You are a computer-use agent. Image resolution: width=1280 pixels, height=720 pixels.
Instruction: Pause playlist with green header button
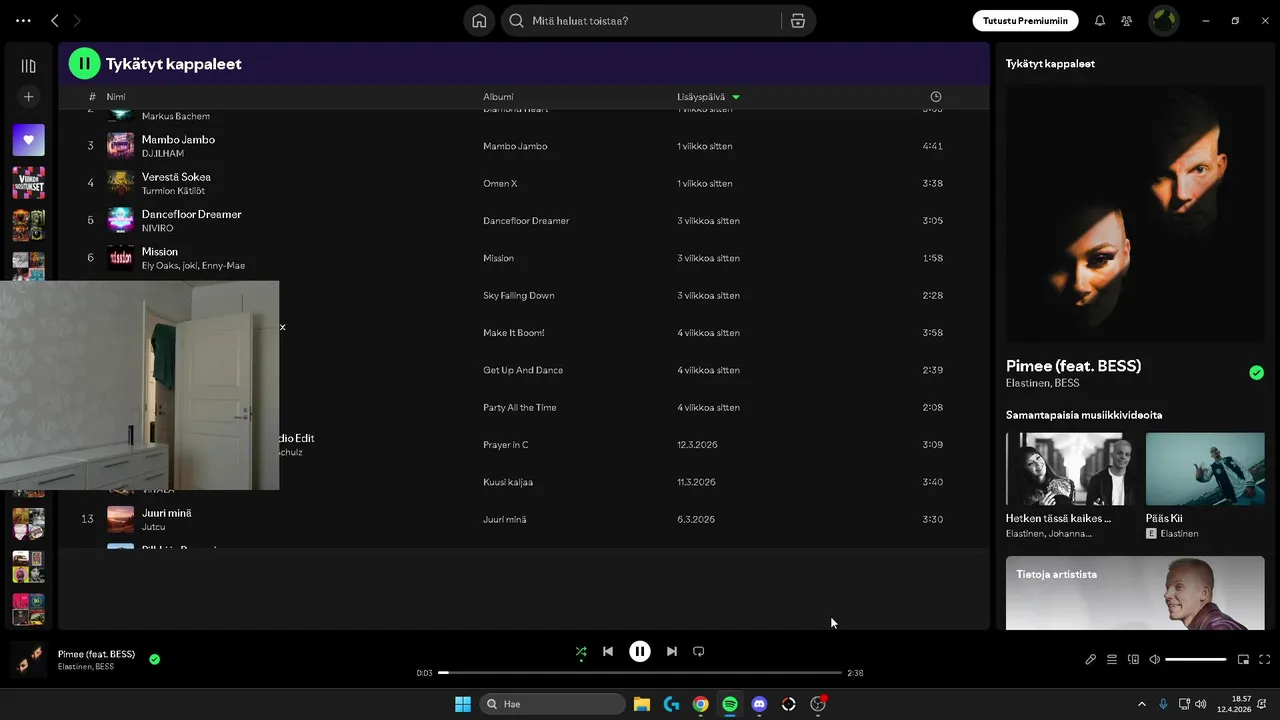84,63
